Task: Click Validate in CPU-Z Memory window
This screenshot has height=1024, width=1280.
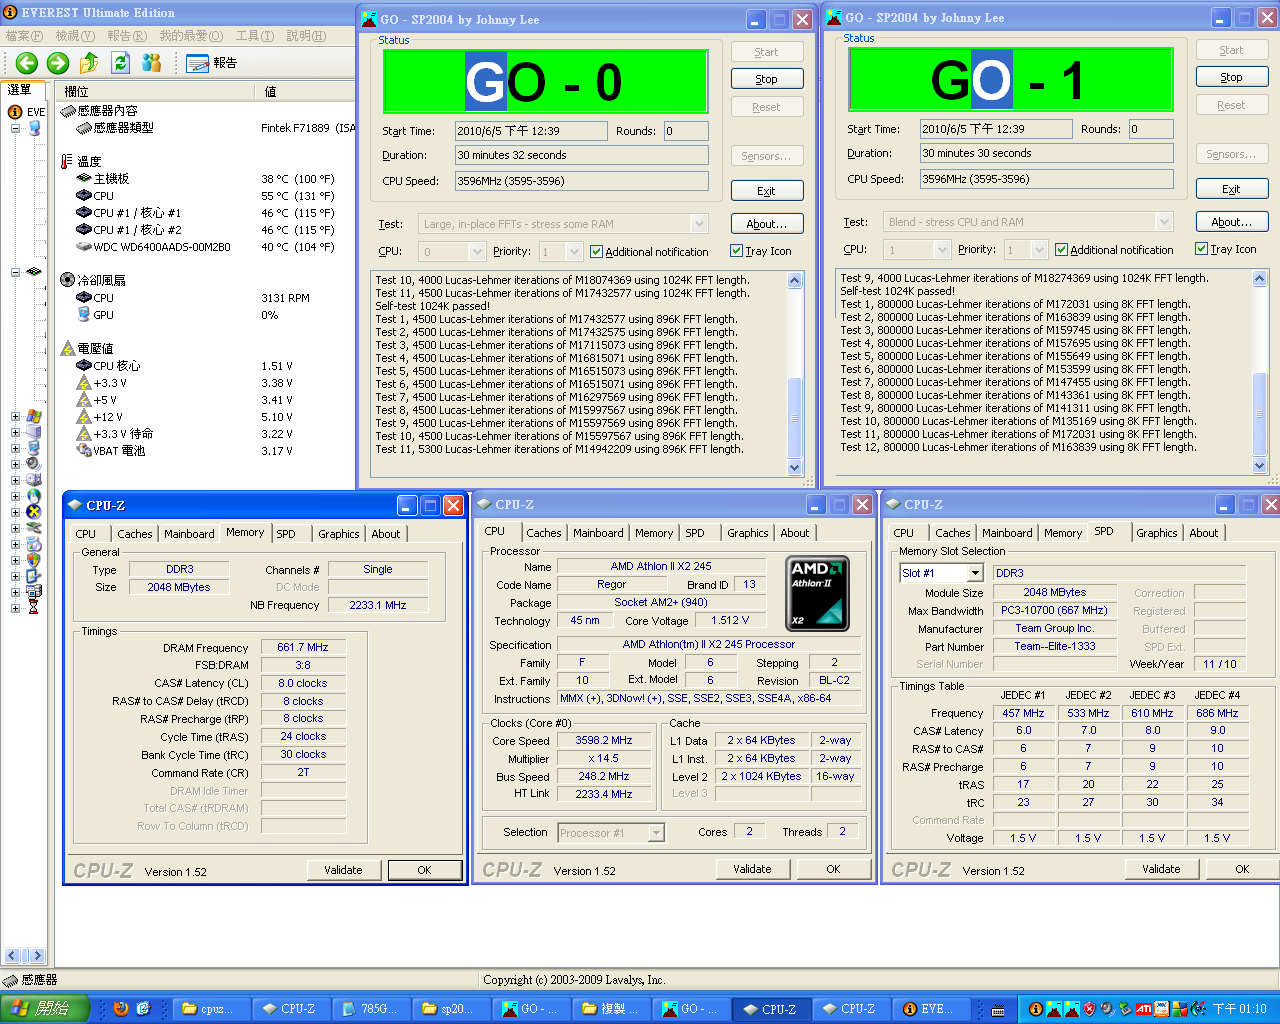Action: coord(343,870)
